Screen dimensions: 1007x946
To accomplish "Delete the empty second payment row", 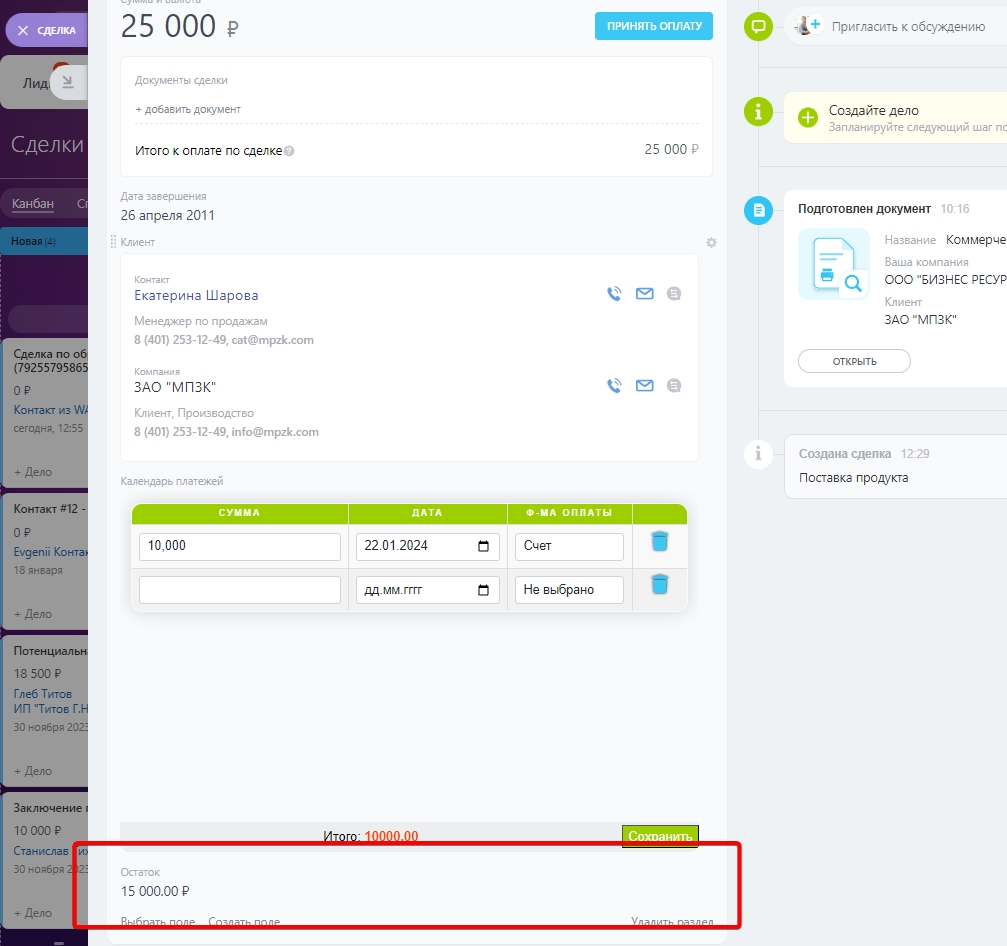I will click(660, 584).
